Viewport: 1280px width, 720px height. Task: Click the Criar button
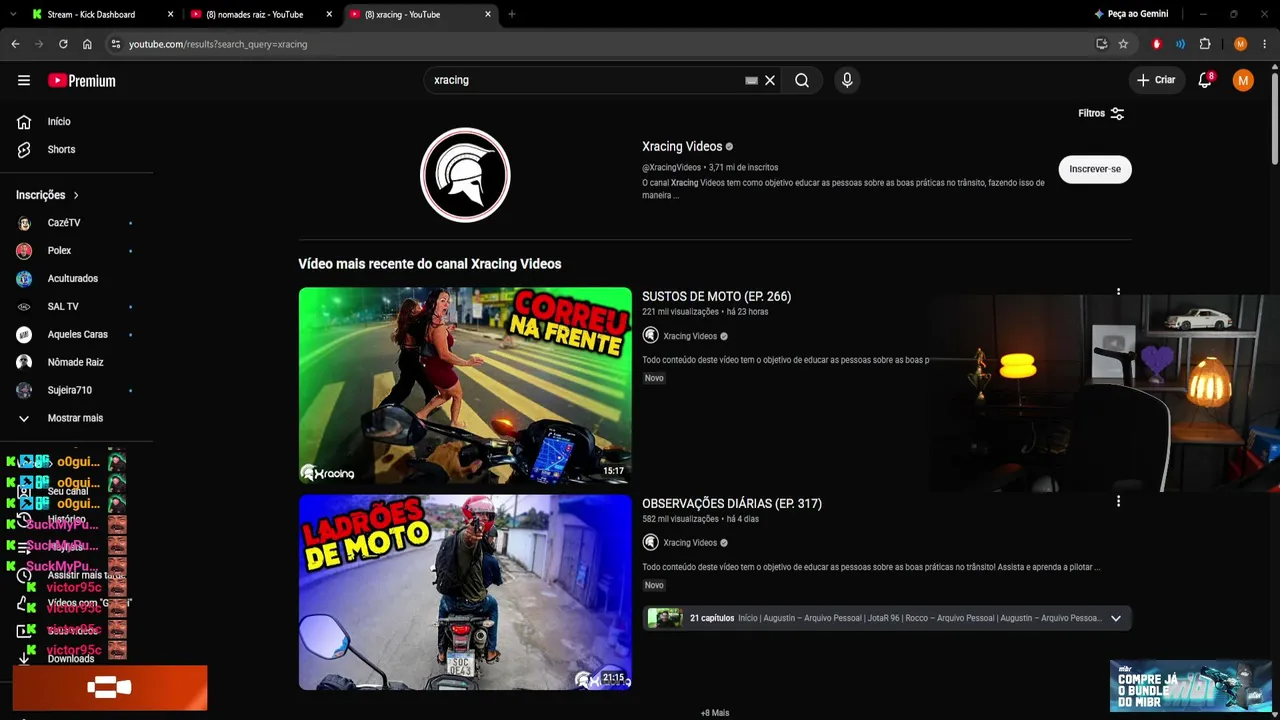[1157, 81]
